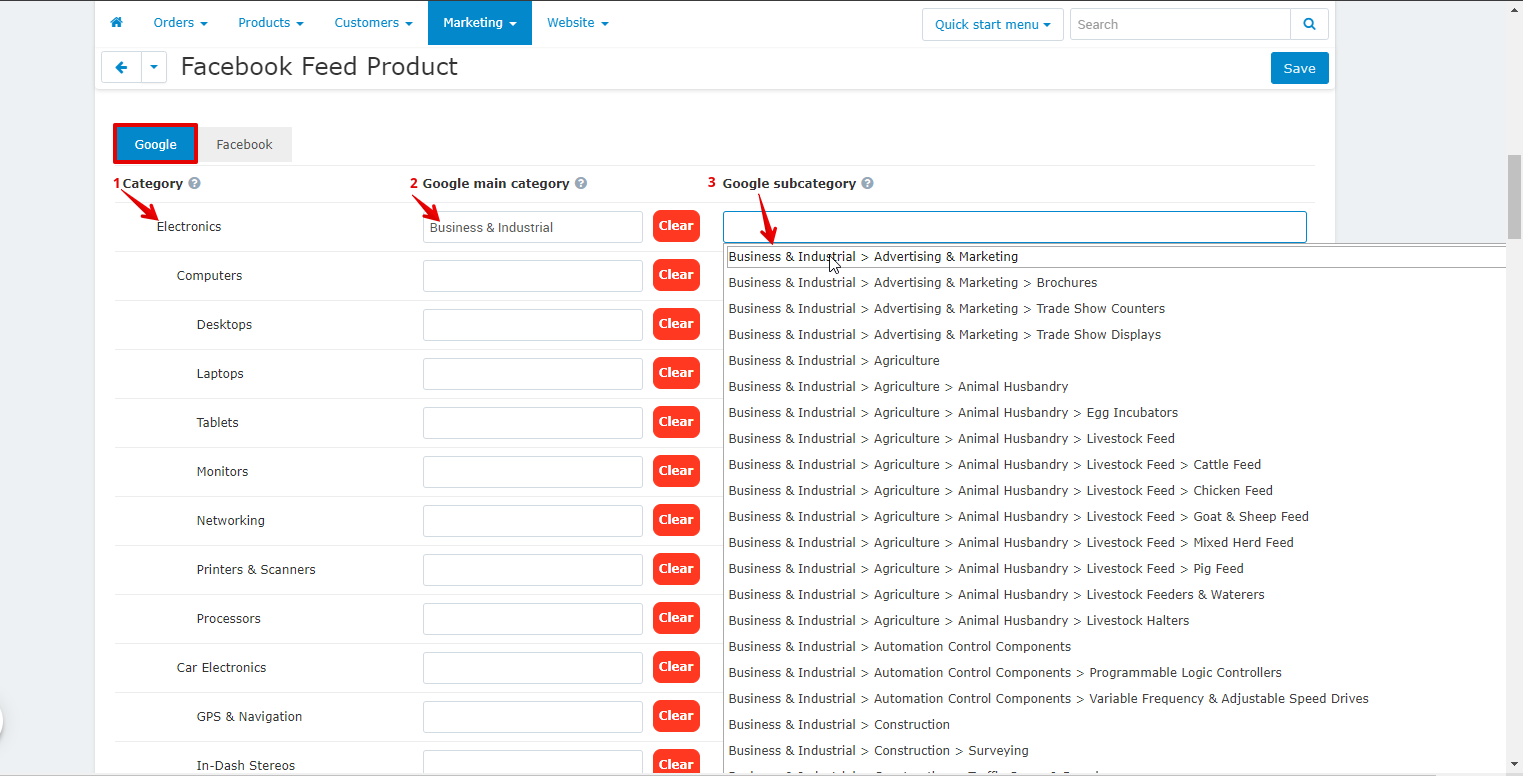Clear the Monitors category mapping

click(676, 471)
